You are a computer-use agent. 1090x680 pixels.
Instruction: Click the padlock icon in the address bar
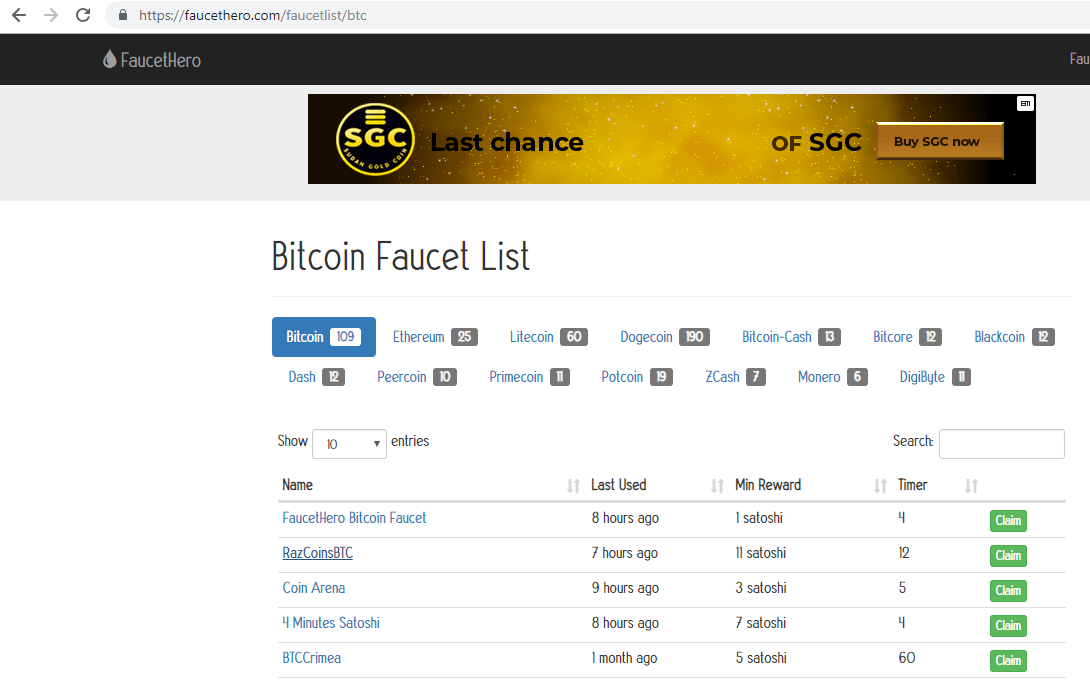(x=123, y=15)
